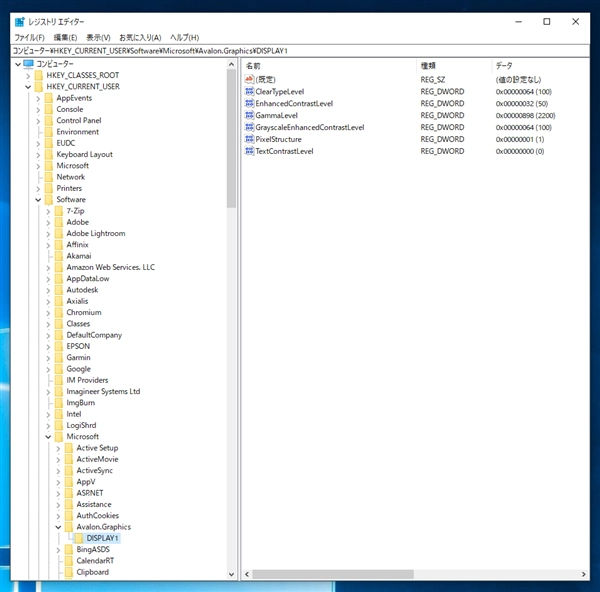Screen dimensions: 600x592
Task: Select the Amazon Web Services, LLC key
Action: [111, 267]
